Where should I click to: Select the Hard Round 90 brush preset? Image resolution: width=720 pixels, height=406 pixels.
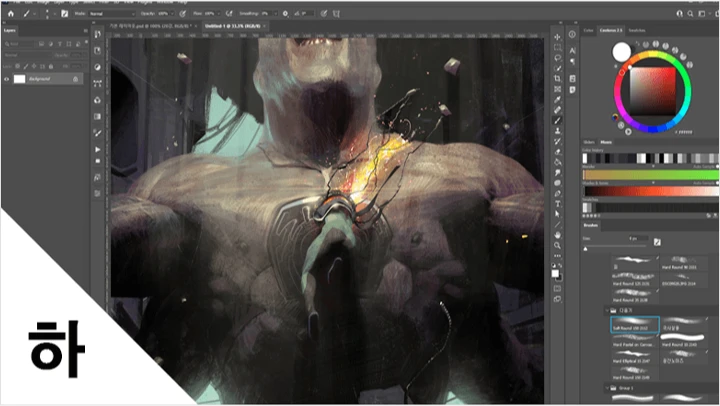click(x=682, y=263)
